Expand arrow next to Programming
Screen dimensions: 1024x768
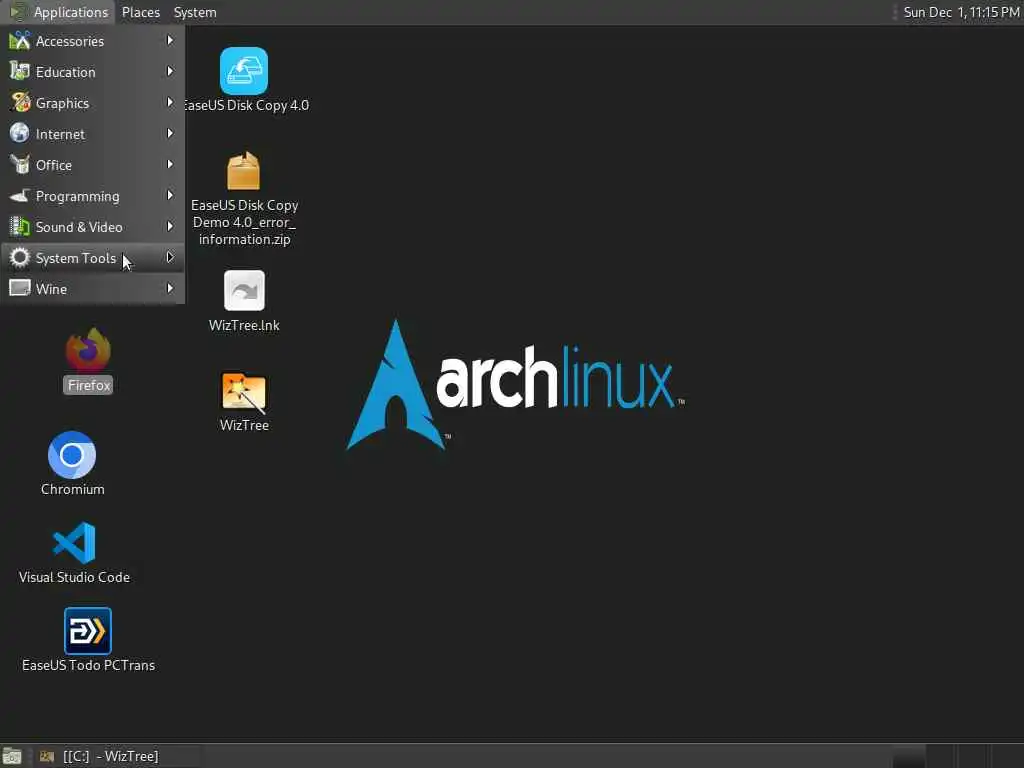click(170, 195)
